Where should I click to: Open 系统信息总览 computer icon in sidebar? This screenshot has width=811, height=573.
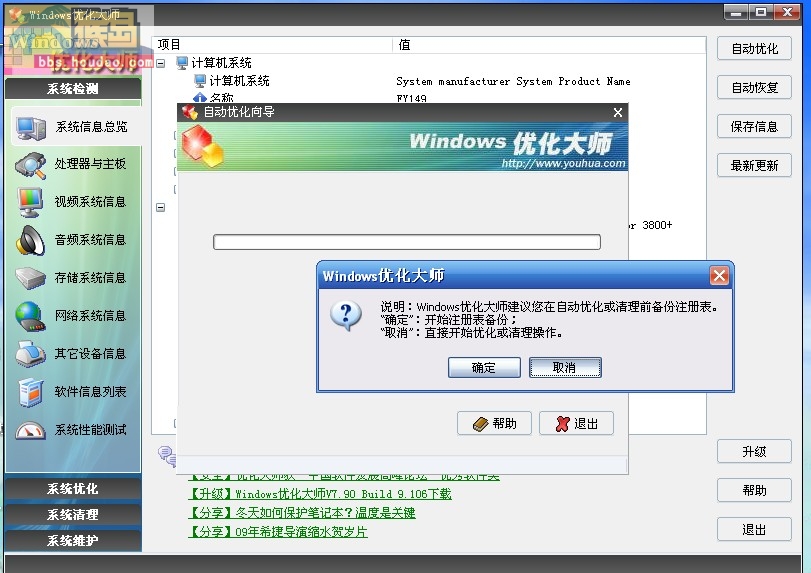click(x=31, y=127)
